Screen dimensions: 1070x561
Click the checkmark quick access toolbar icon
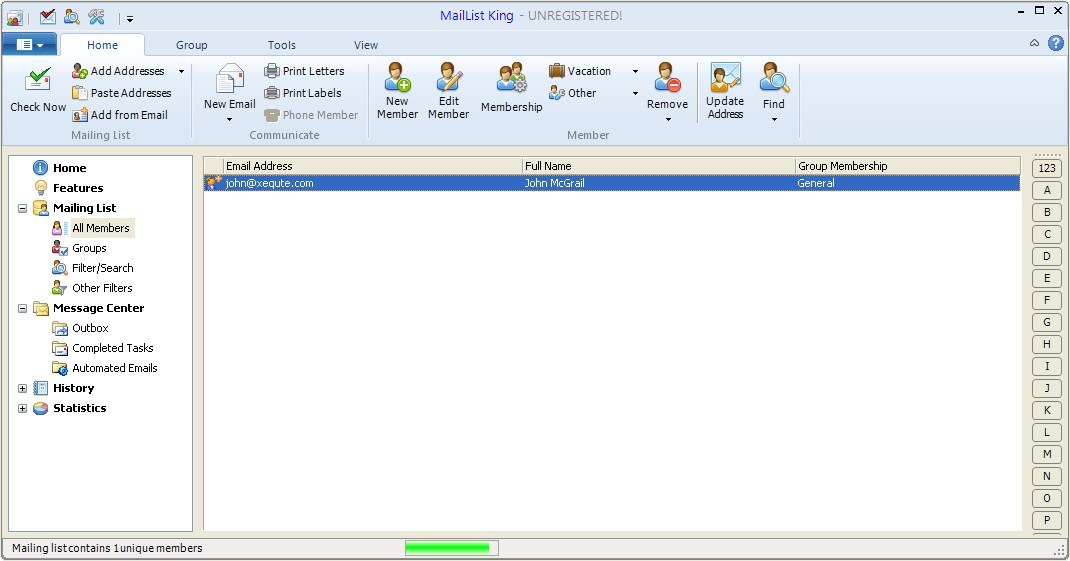(47, 16)
